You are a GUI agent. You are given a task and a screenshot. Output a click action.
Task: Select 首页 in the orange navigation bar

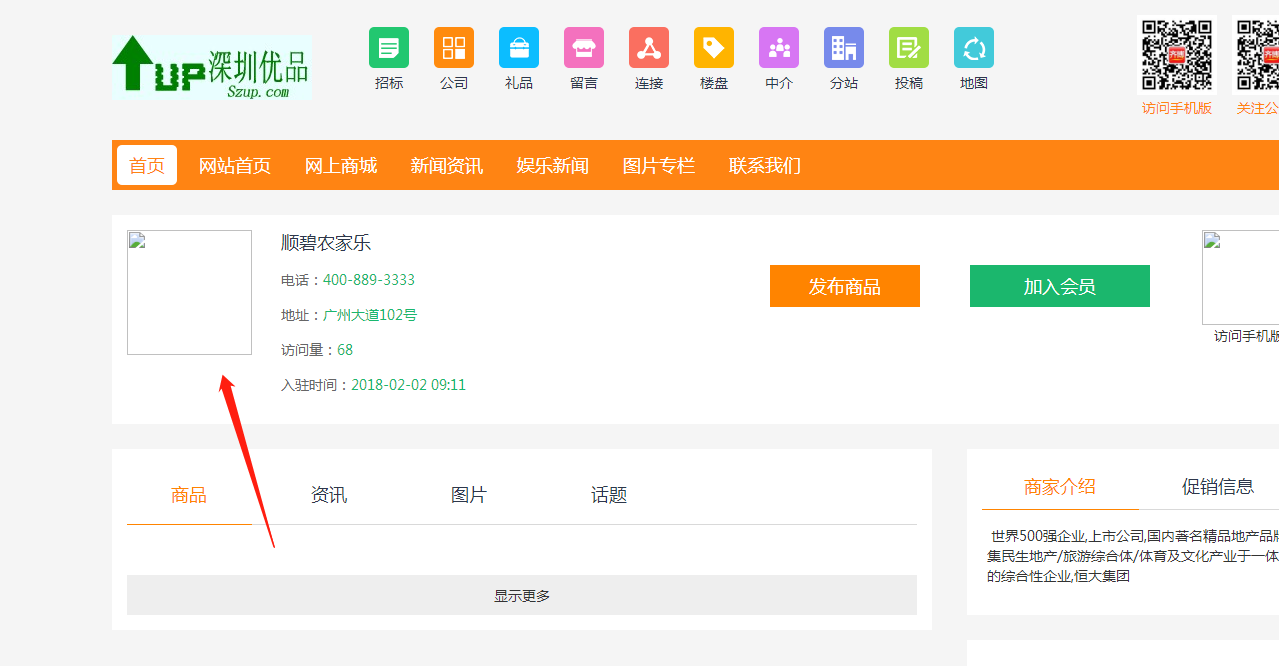click(x=147, y=165)
